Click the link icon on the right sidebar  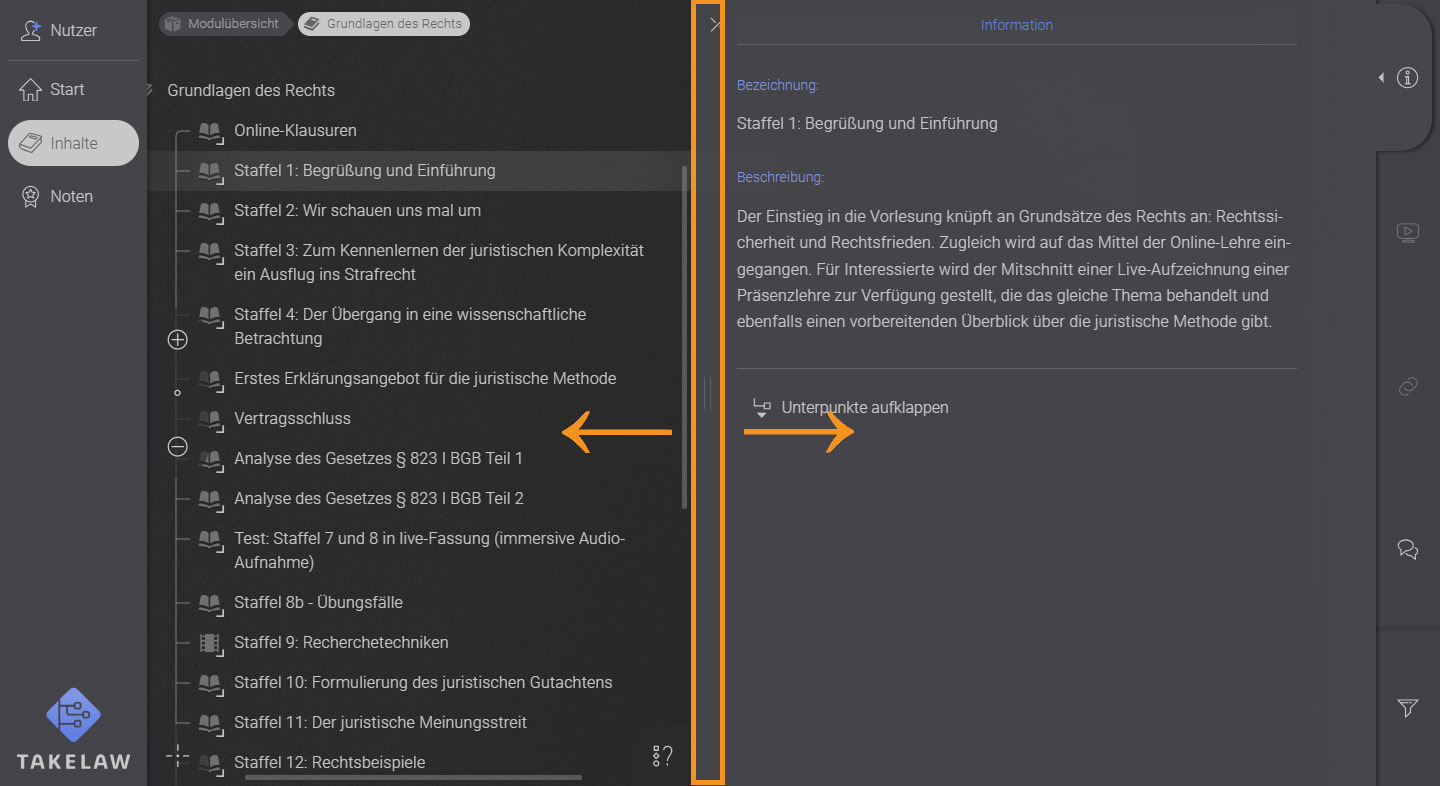(x=1408, y=387)
